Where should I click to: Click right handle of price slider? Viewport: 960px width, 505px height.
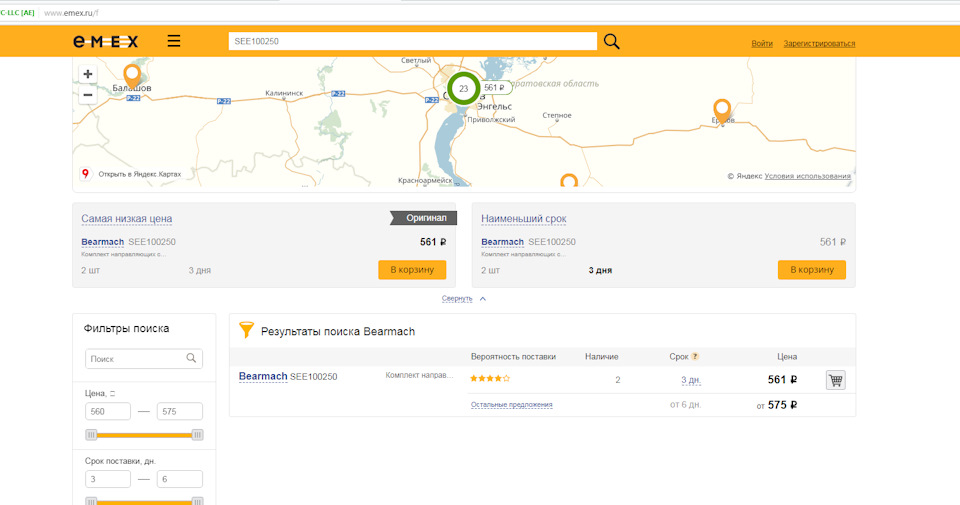(x=197, y=435)
